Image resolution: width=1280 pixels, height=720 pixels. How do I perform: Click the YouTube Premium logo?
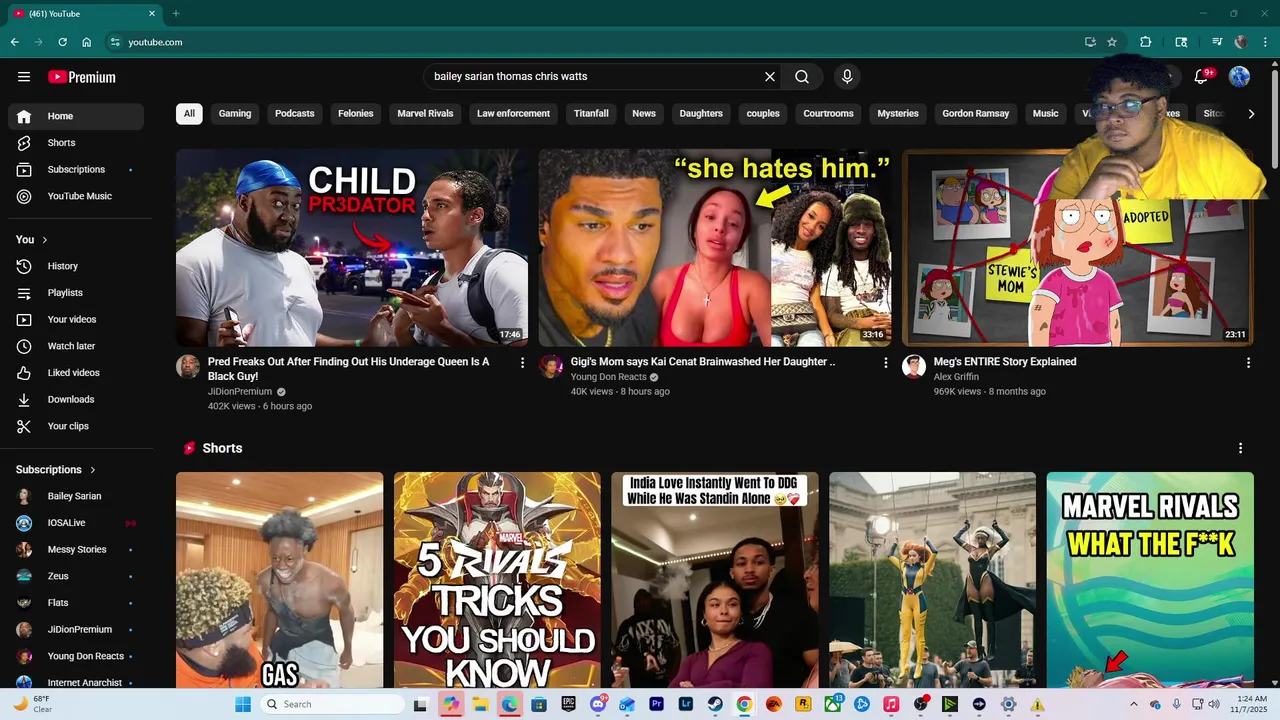[x=82, y=77]
